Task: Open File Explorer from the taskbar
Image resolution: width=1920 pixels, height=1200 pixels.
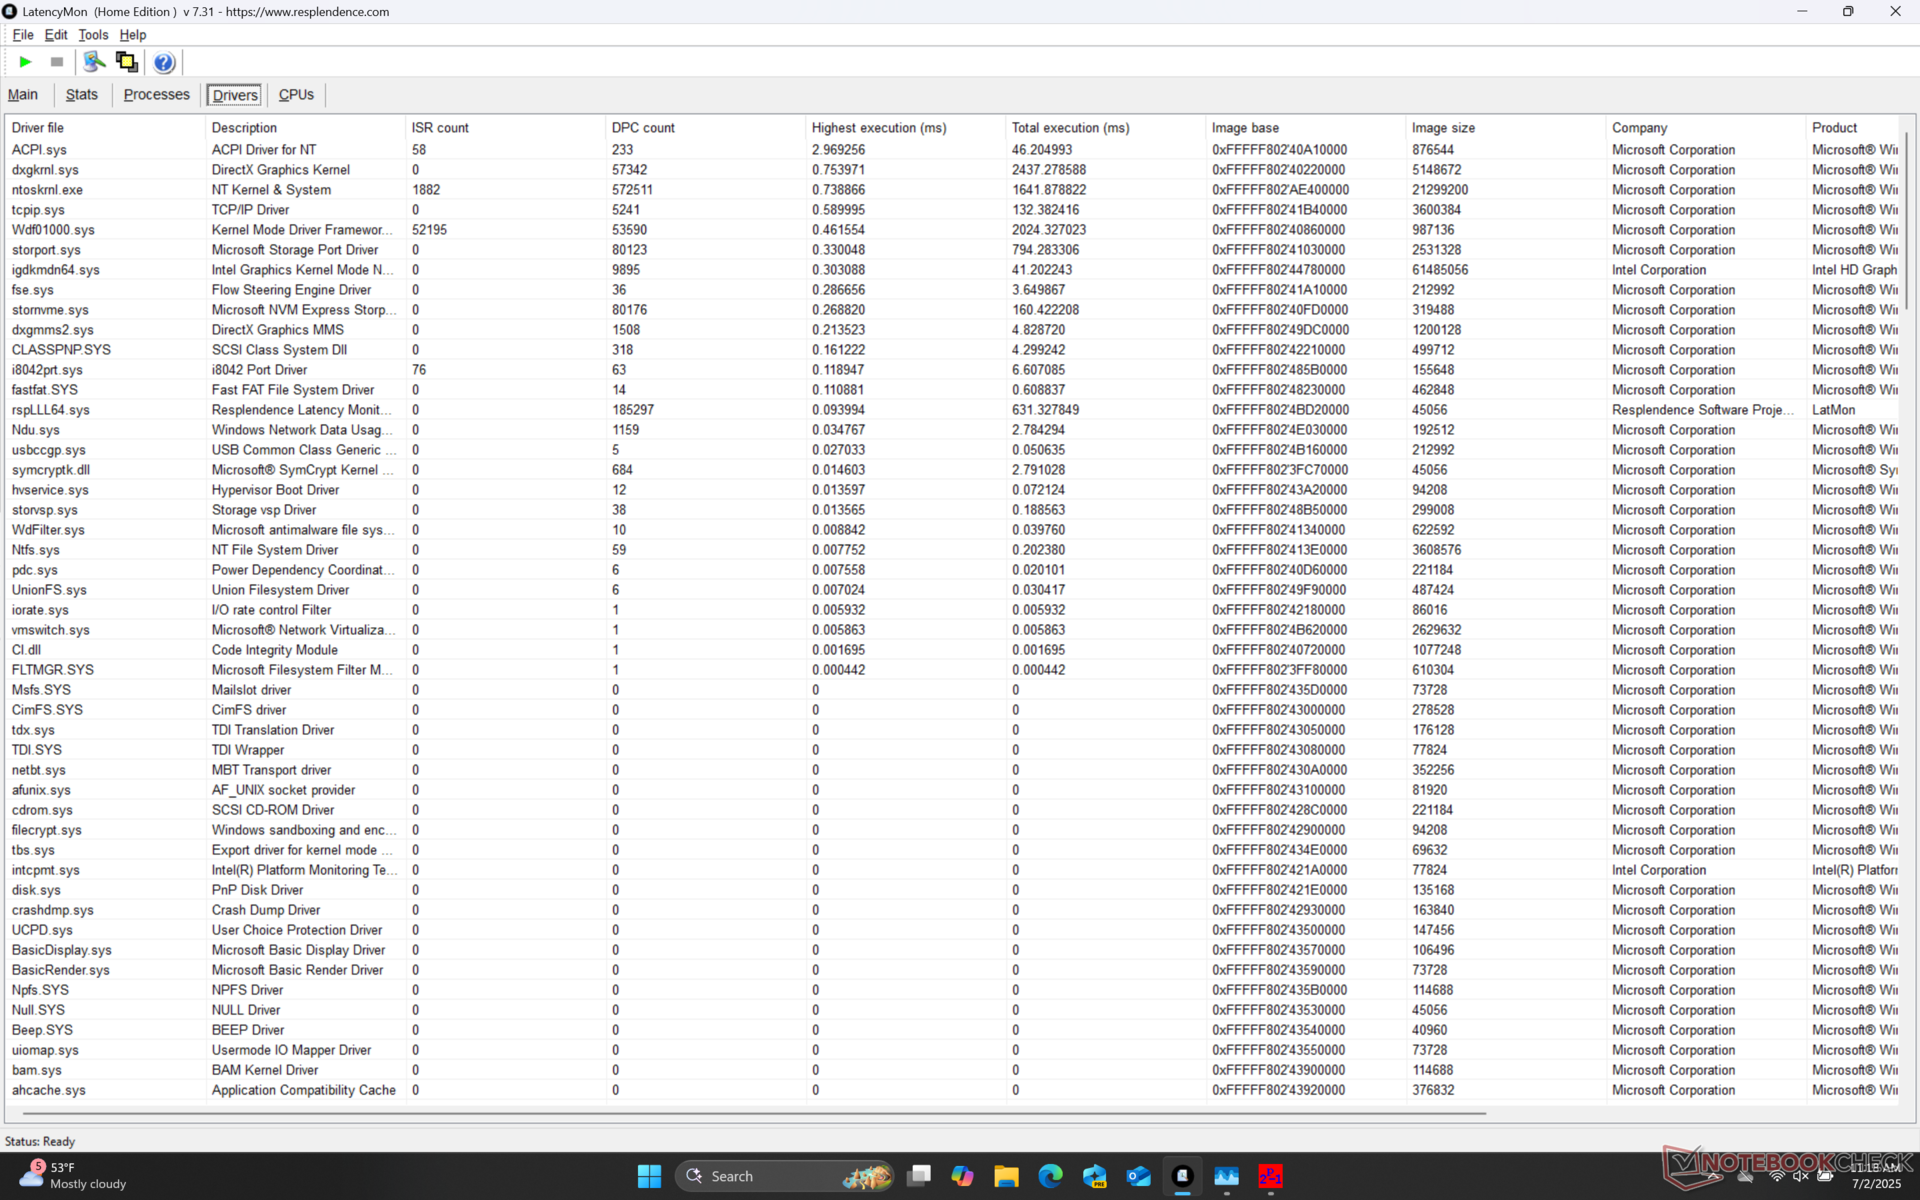Action: coord(1006,1176)
